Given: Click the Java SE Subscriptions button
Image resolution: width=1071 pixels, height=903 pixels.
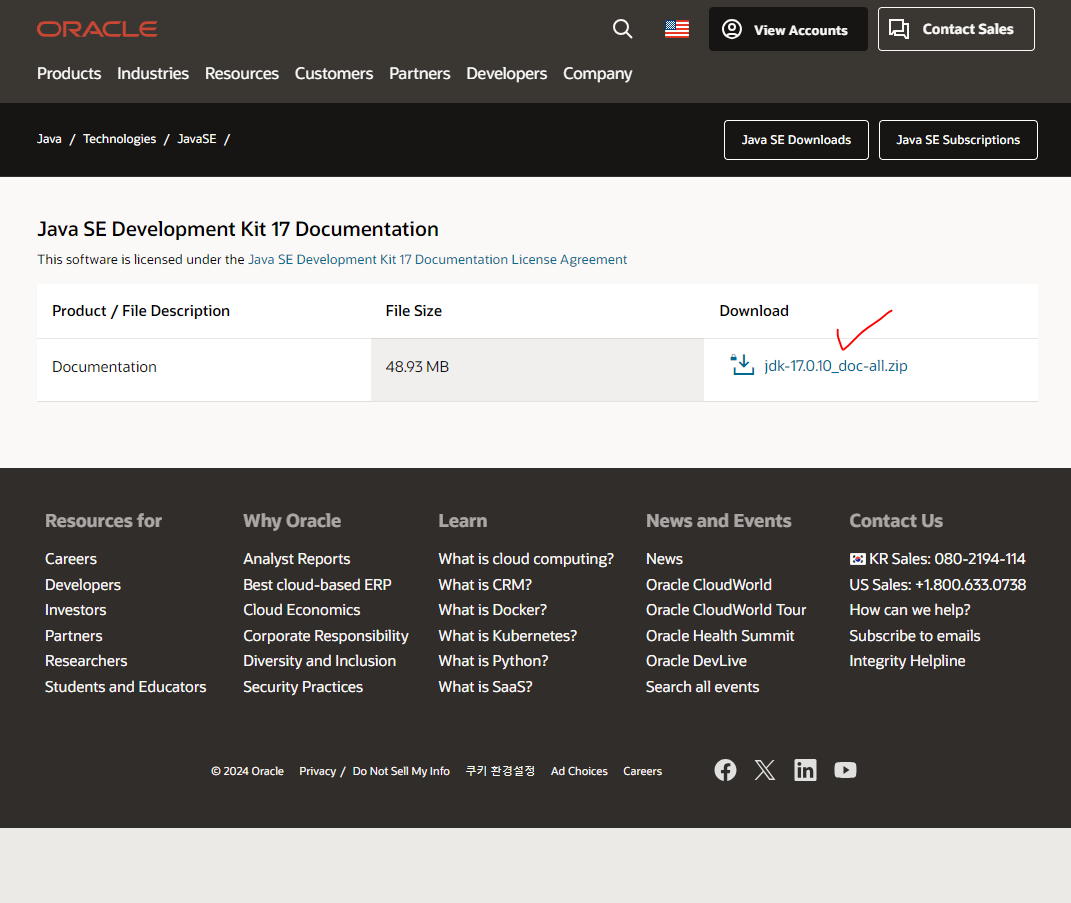Looking at the screenshot, I should coord(958,140).
